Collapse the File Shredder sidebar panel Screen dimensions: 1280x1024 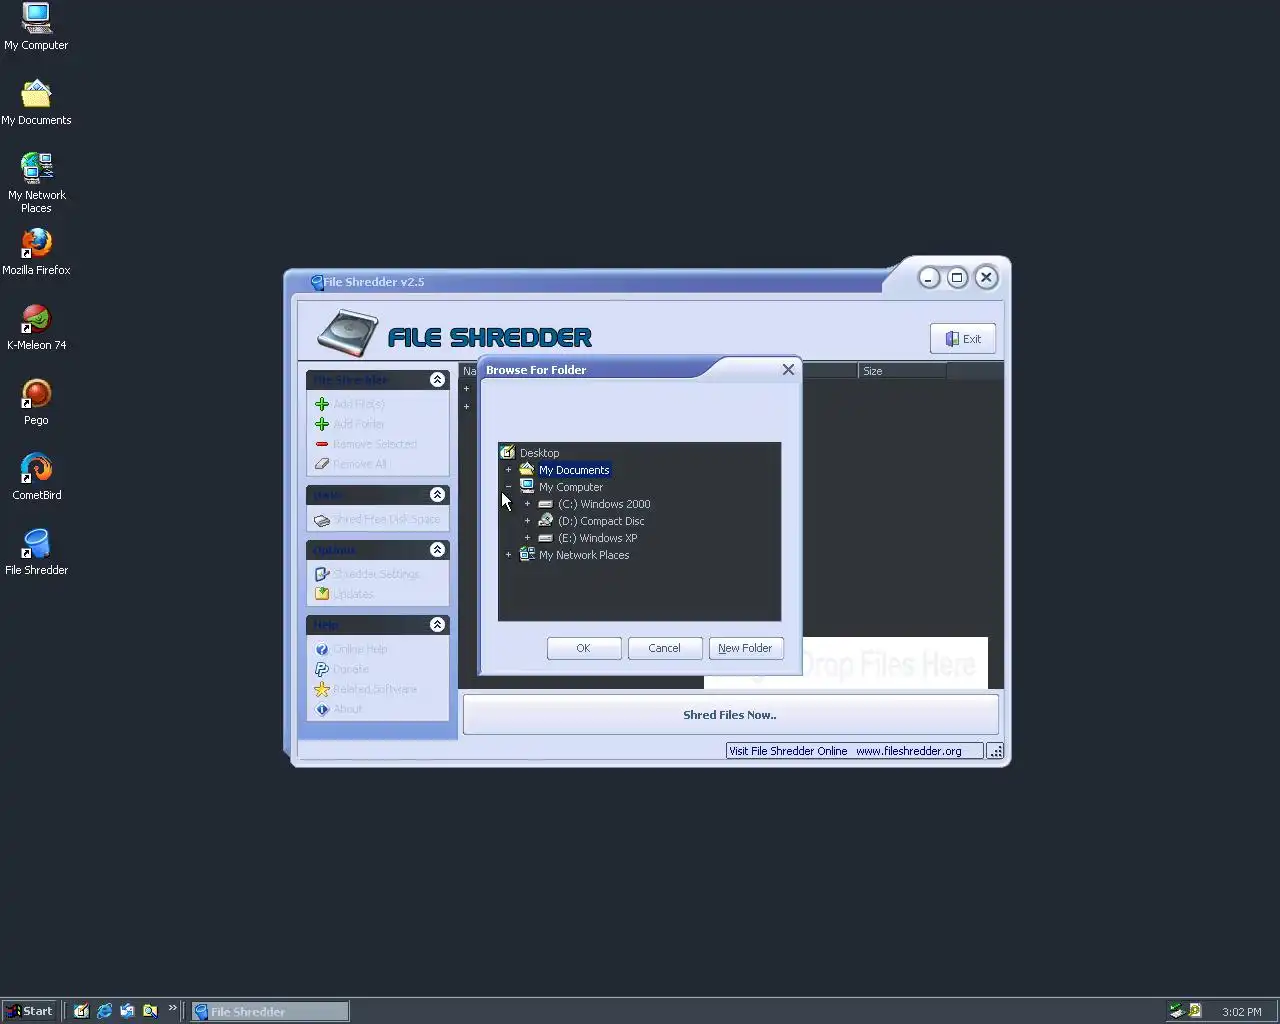(x=437, y=380)
